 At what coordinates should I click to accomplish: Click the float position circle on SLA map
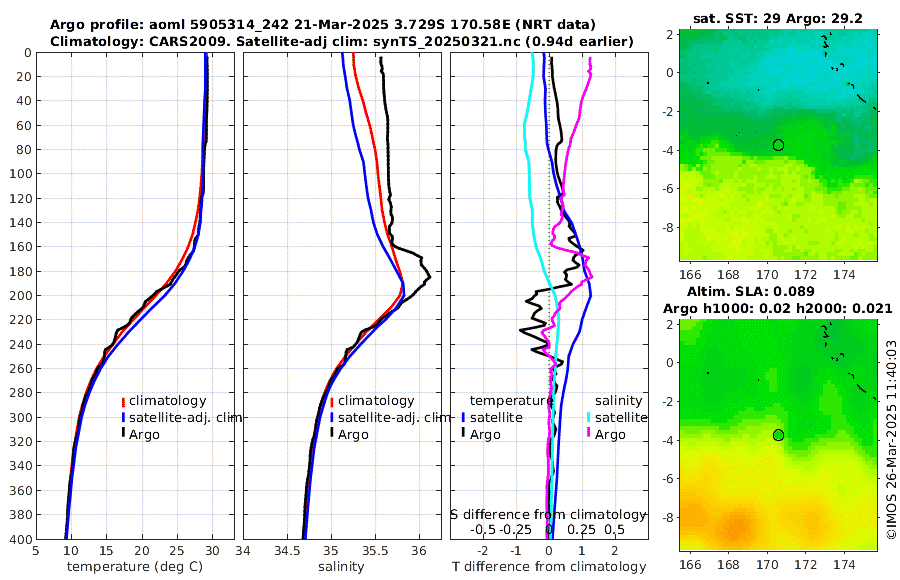click(x=778, y=435)
